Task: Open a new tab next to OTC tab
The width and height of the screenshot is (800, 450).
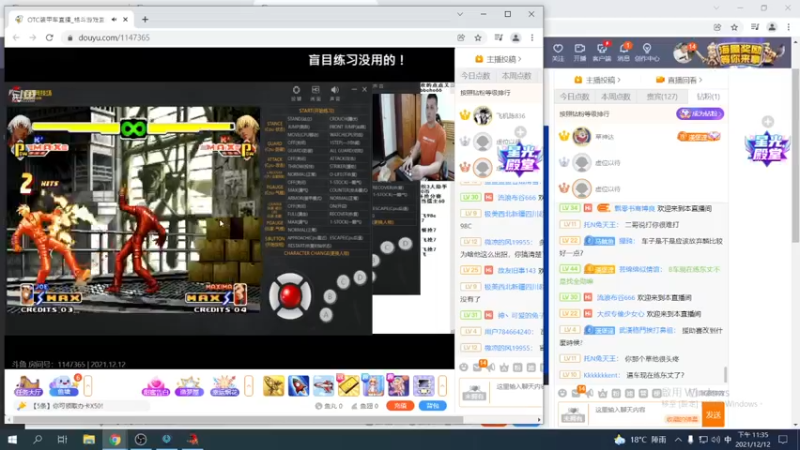Action: click(145, 19)
